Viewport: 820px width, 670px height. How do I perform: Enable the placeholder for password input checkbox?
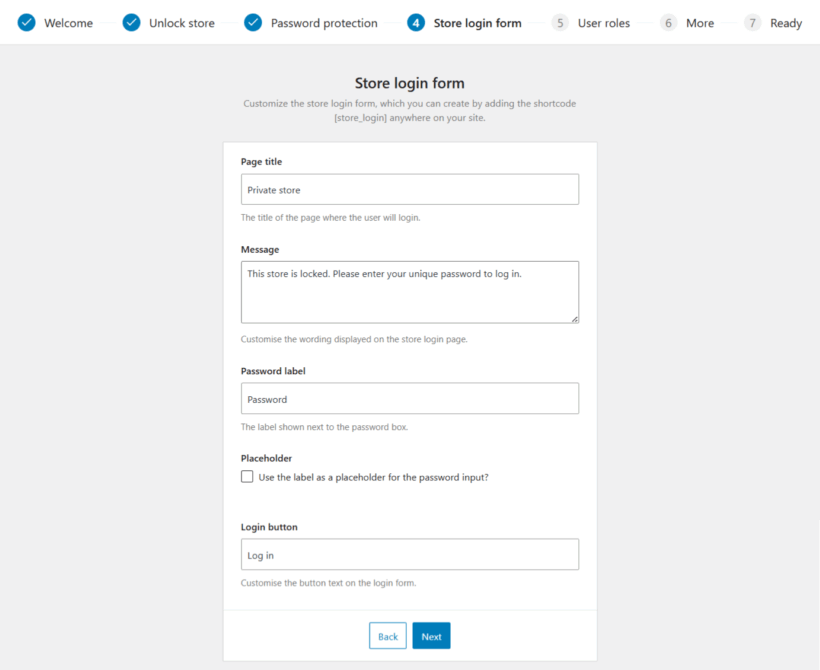coord(247,476)
